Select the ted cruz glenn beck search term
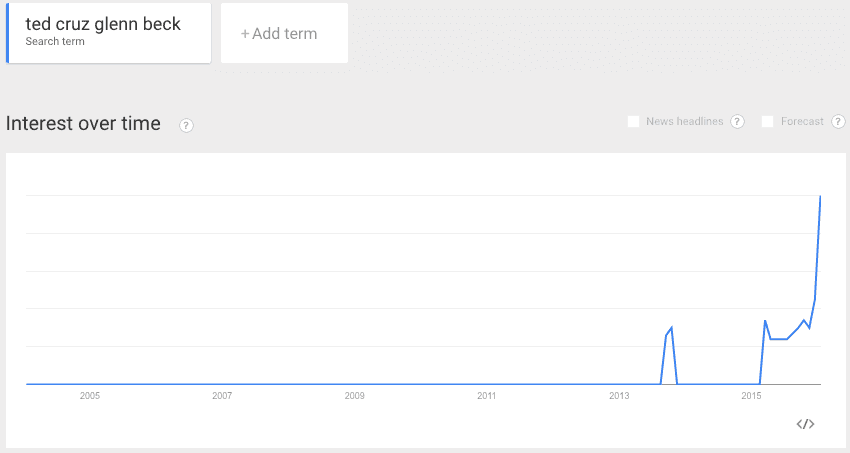The image size is (850, 453). click(x=108, y=33)
